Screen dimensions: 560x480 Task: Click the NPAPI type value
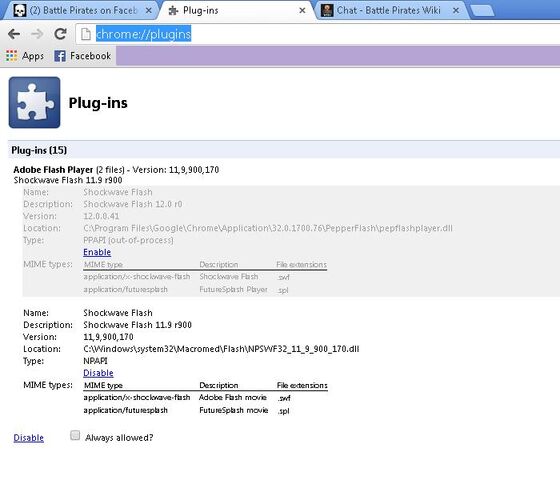[95, 361]
